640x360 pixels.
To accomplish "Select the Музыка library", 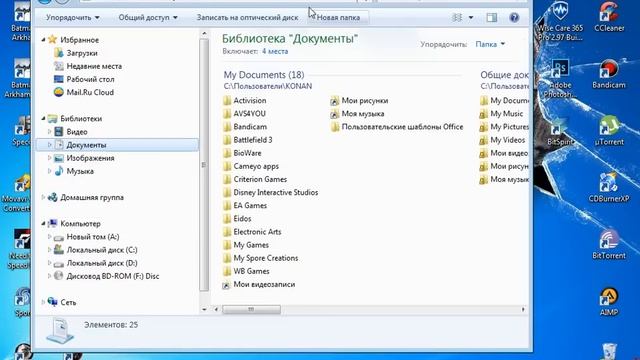I will pyautogui.click(x=74, y=171).
